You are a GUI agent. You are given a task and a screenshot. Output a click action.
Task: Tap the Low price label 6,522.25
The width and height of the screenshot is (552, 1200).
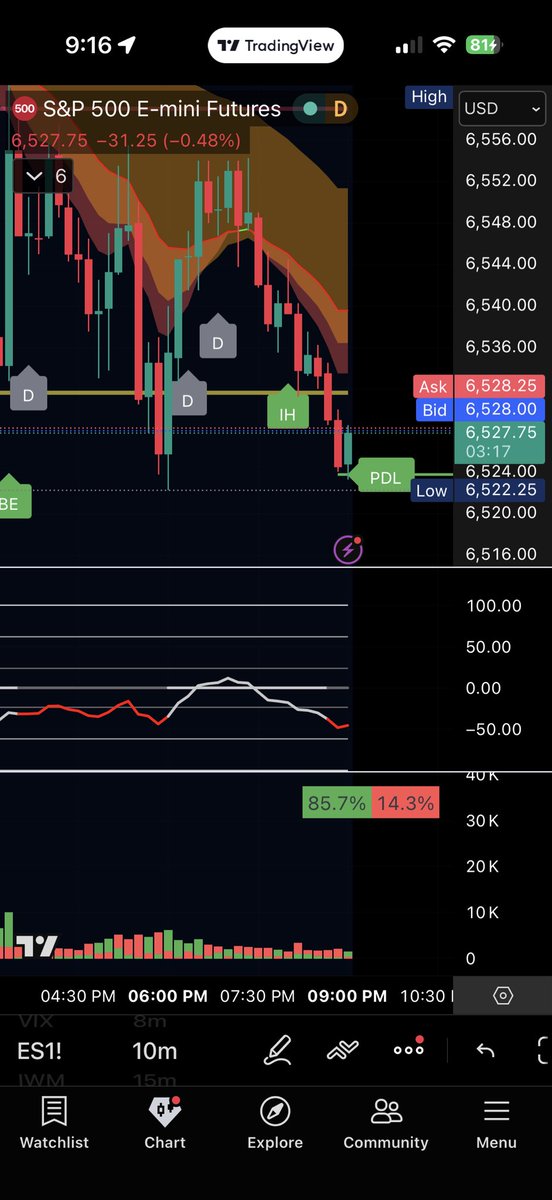[431, 490]
